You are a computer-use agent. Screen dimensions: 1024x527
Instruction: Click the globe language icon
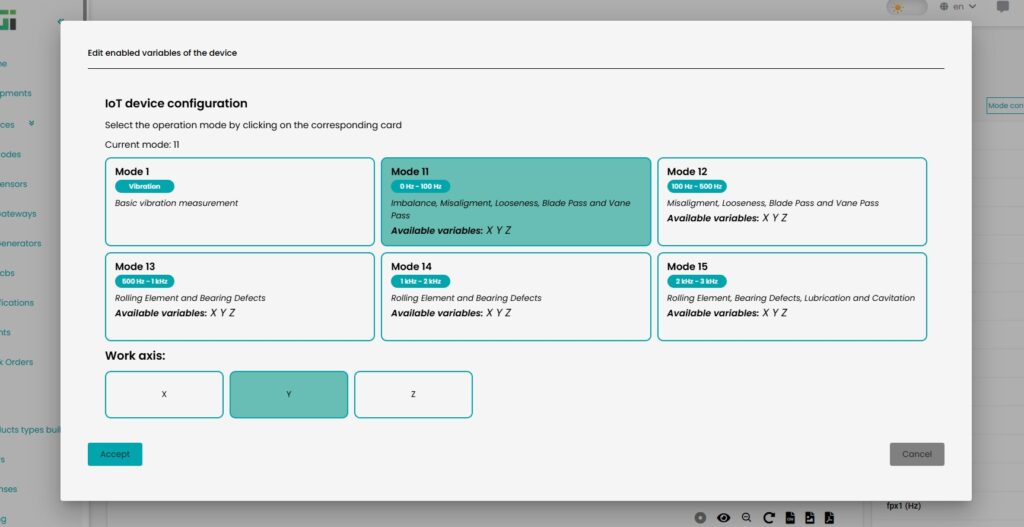(945, 7)
